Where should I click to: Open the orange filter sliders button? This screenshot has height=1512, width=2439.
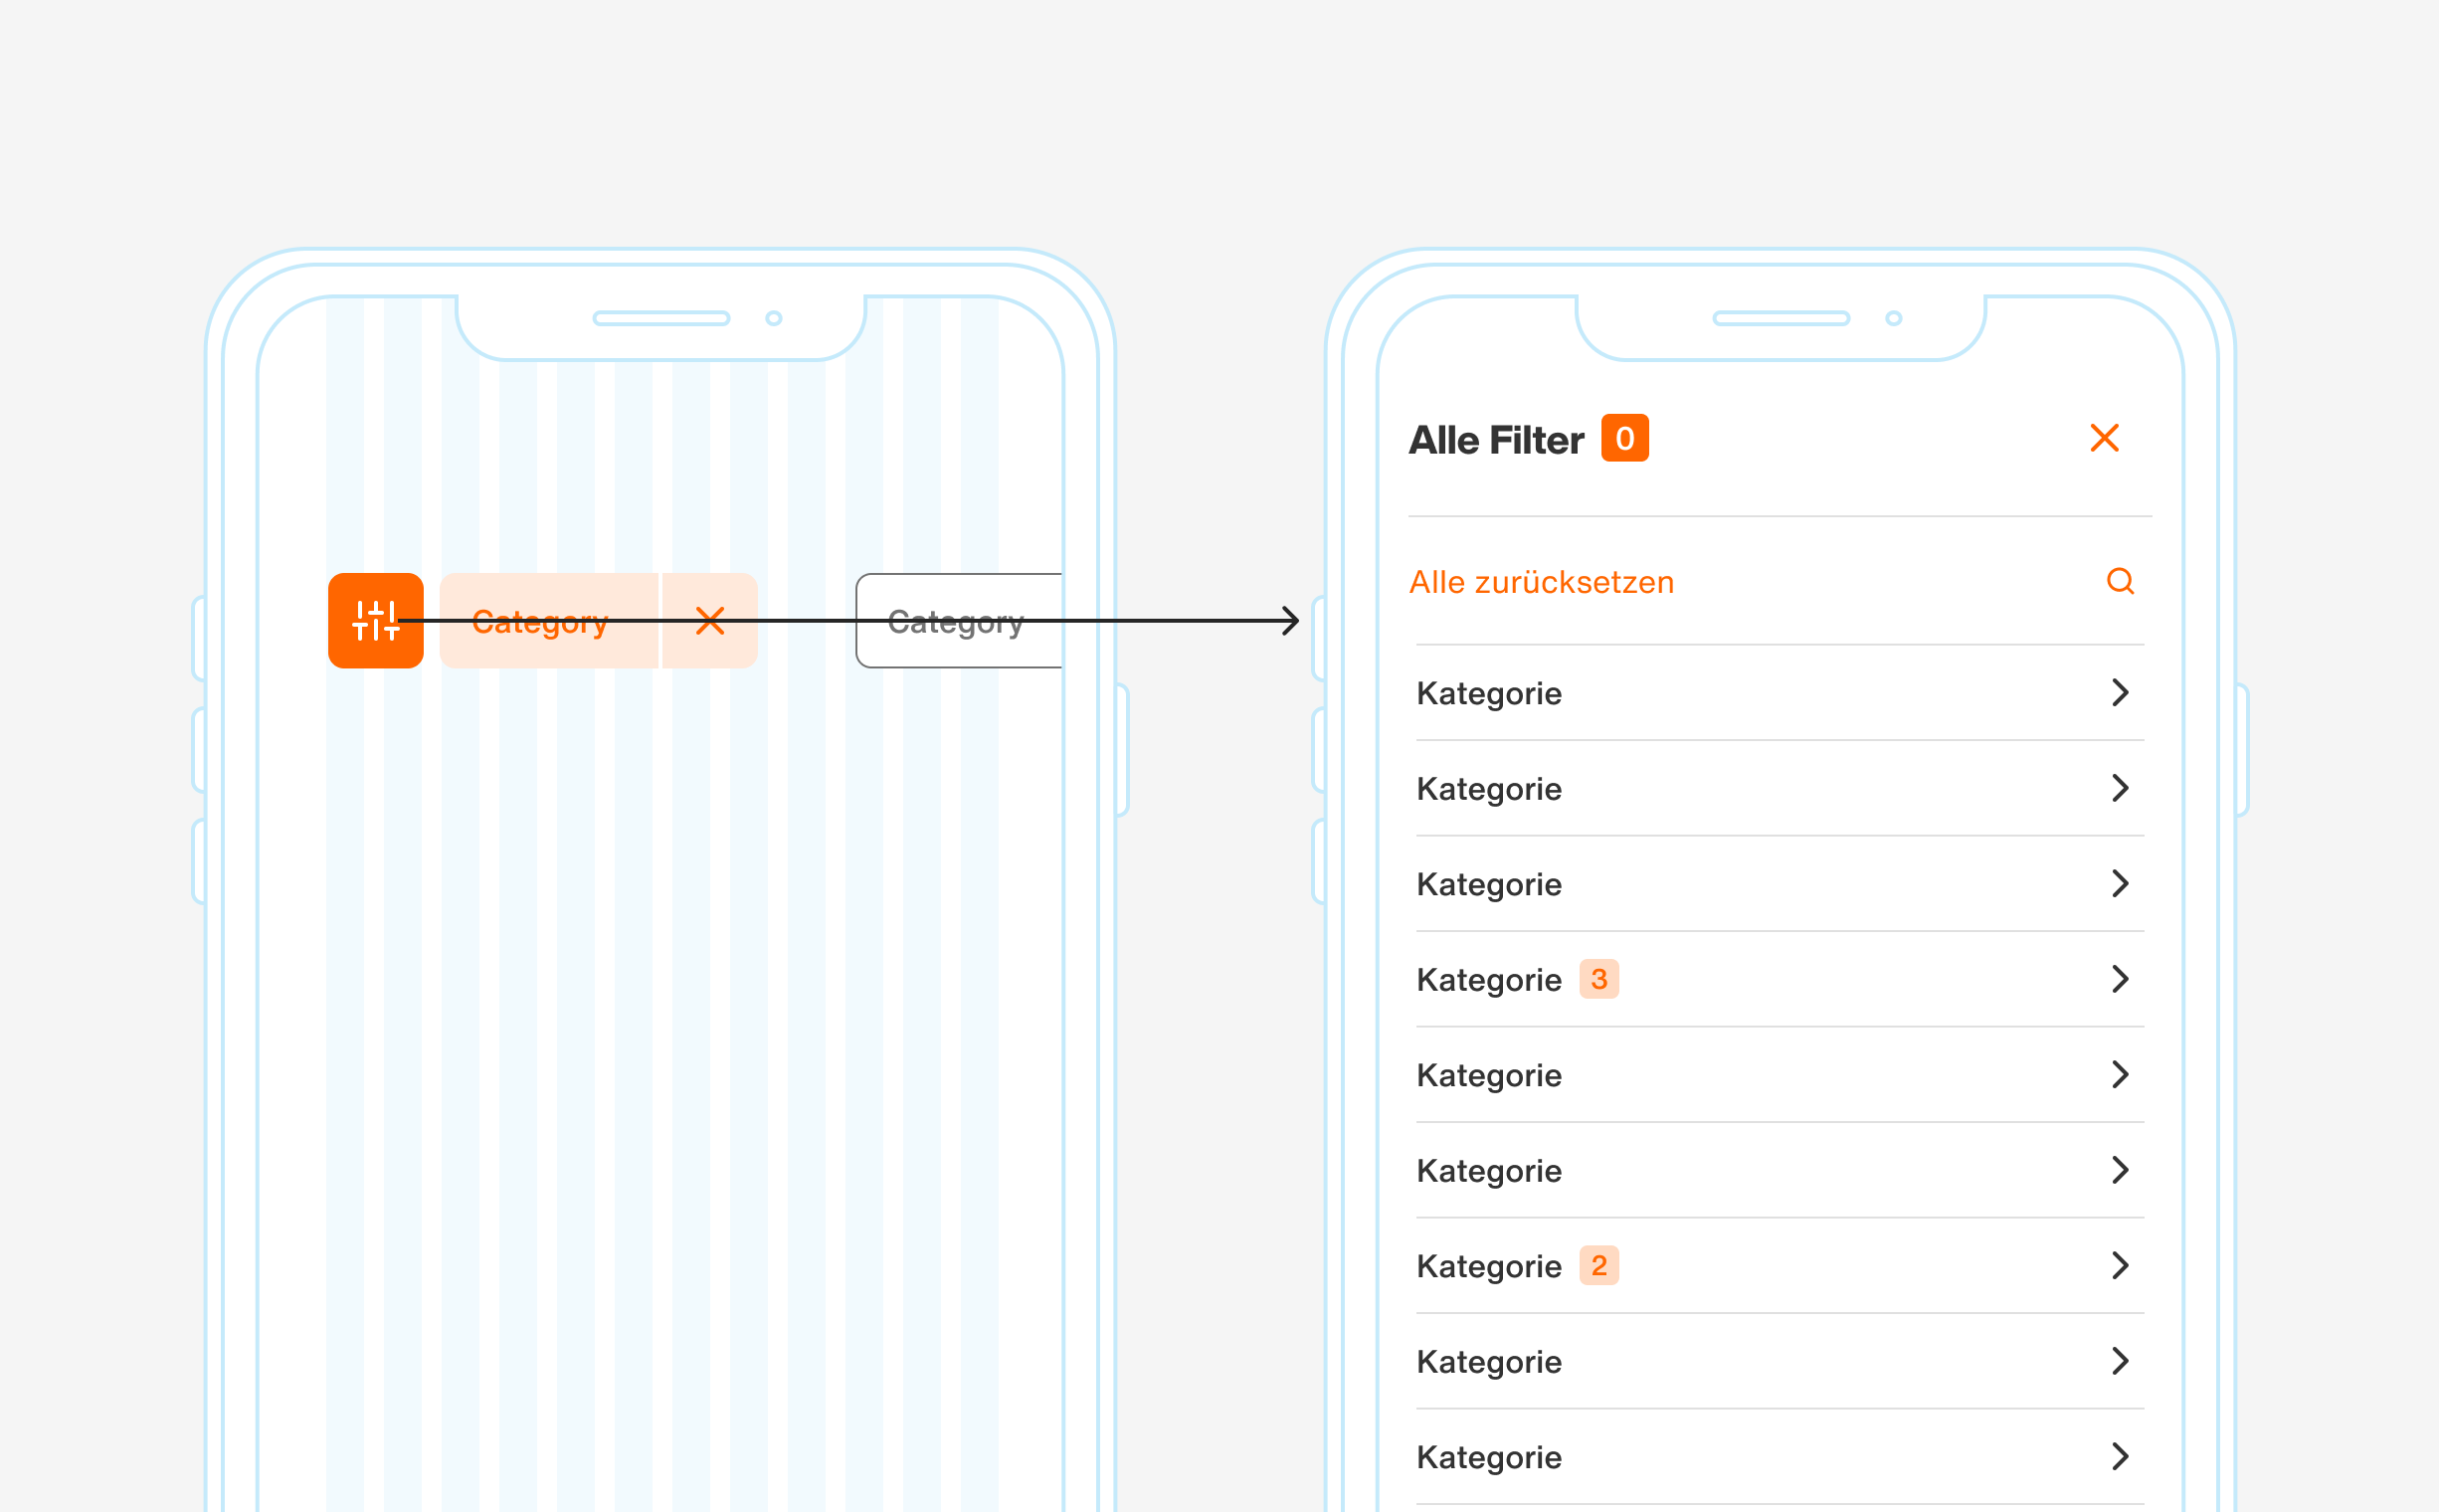[x=375, y=620]
